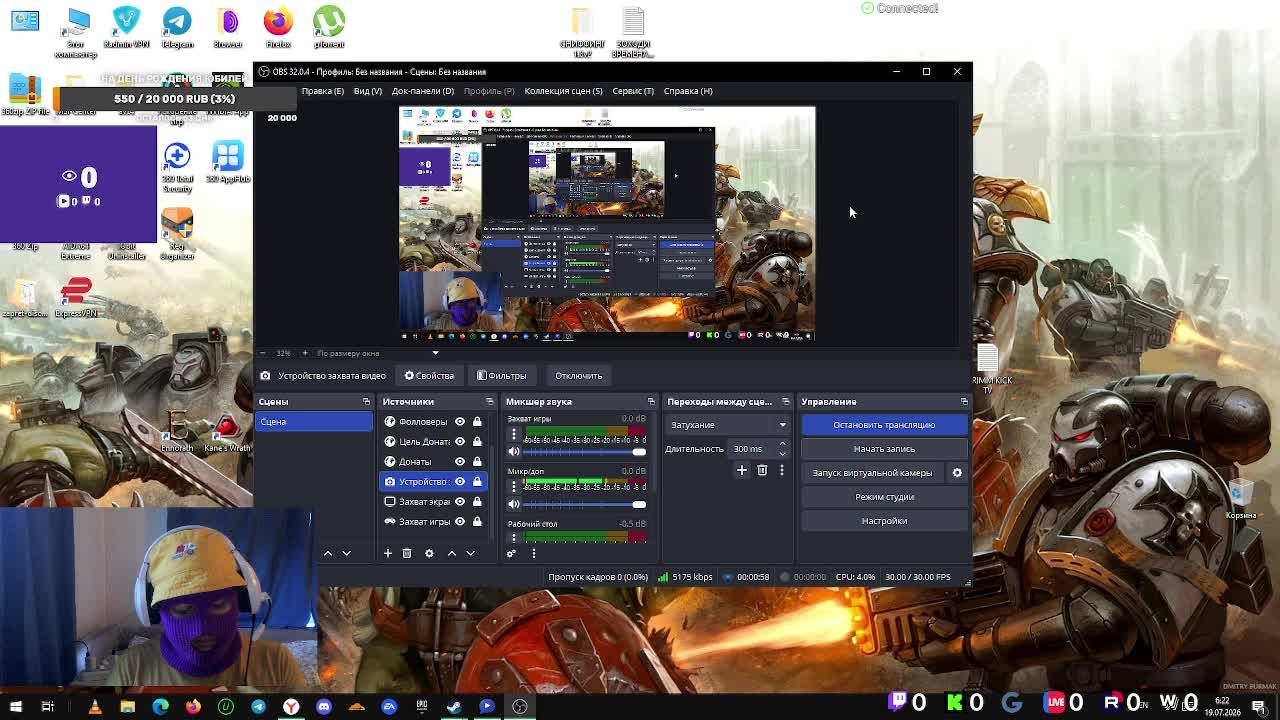Pop out the Управление dock
The width and height of the screenshot is (1280, 720).
(x=964, y=402)
